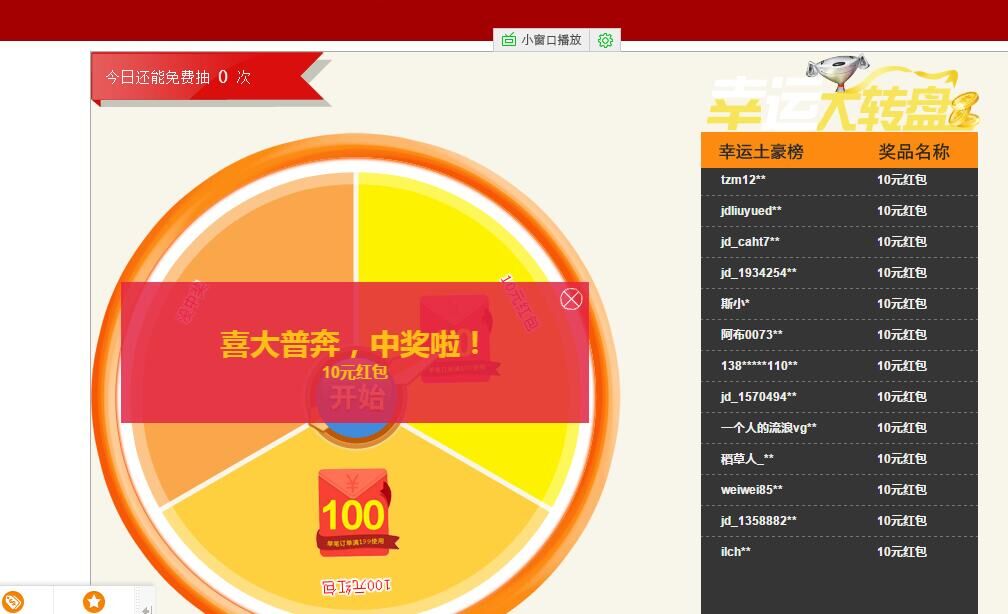The height and width of the screenshot is (614, 1008).
Task: Click the 10元红包 prize label in popup
Action: tap(355, 372)
